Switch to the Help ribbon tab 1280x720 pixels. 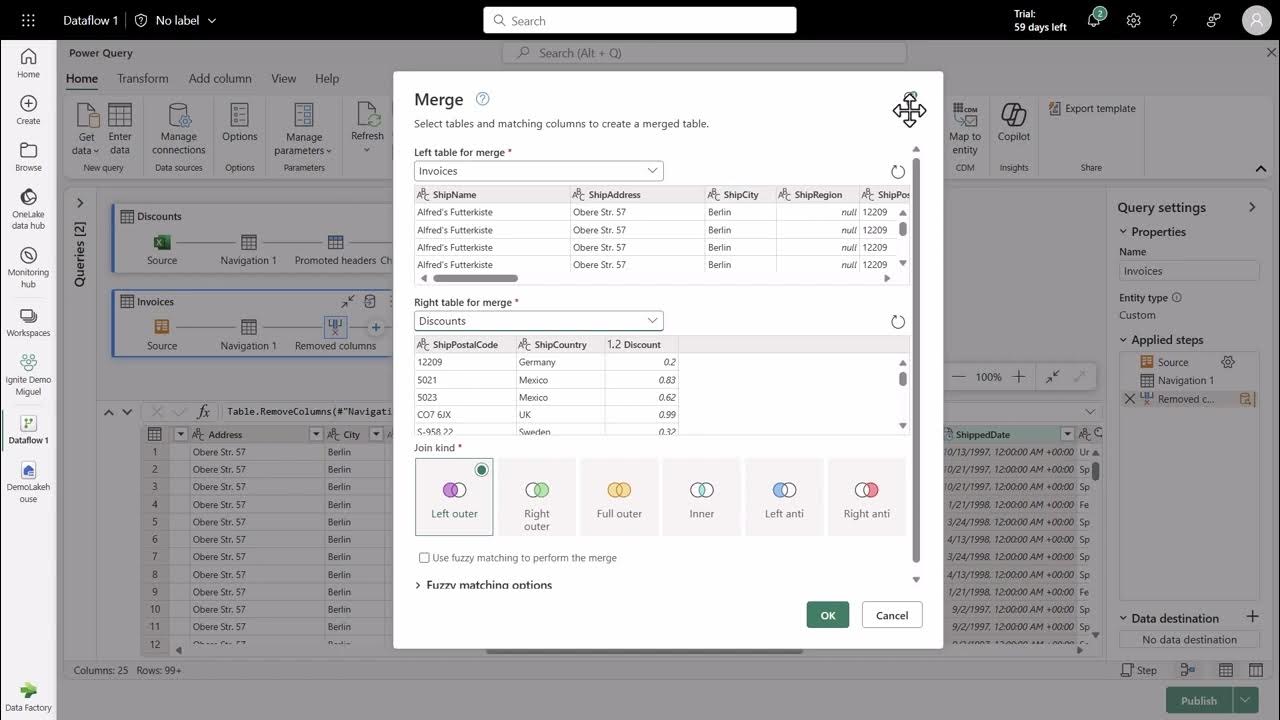tap(327, 79)
